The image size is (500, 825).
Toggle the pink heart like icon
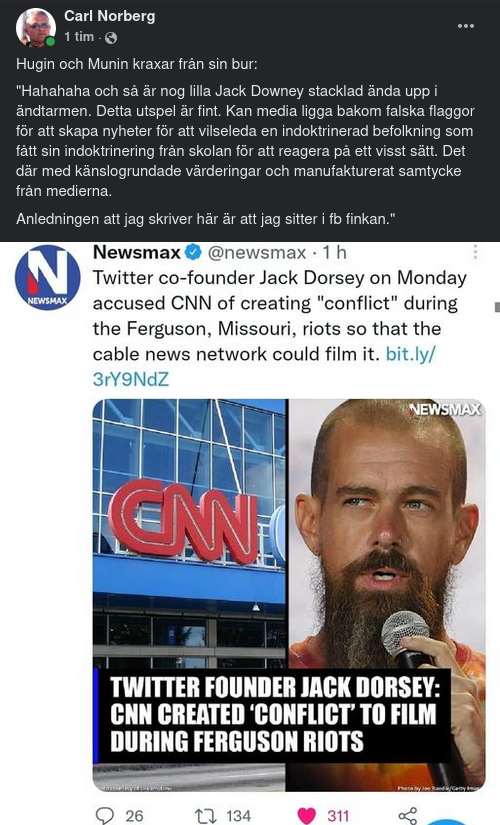[307, 816]
